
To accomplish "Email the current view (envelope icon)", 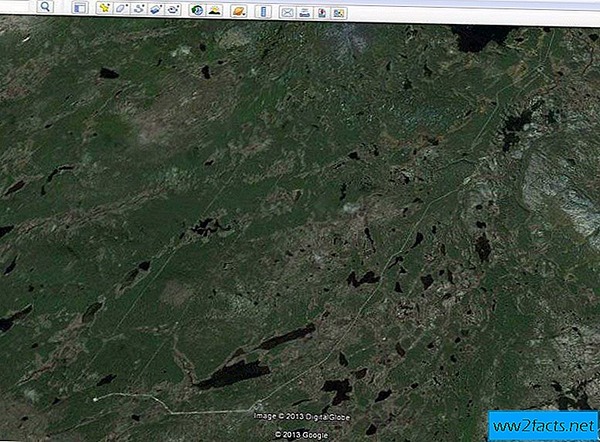I will (x=287, y=13).
